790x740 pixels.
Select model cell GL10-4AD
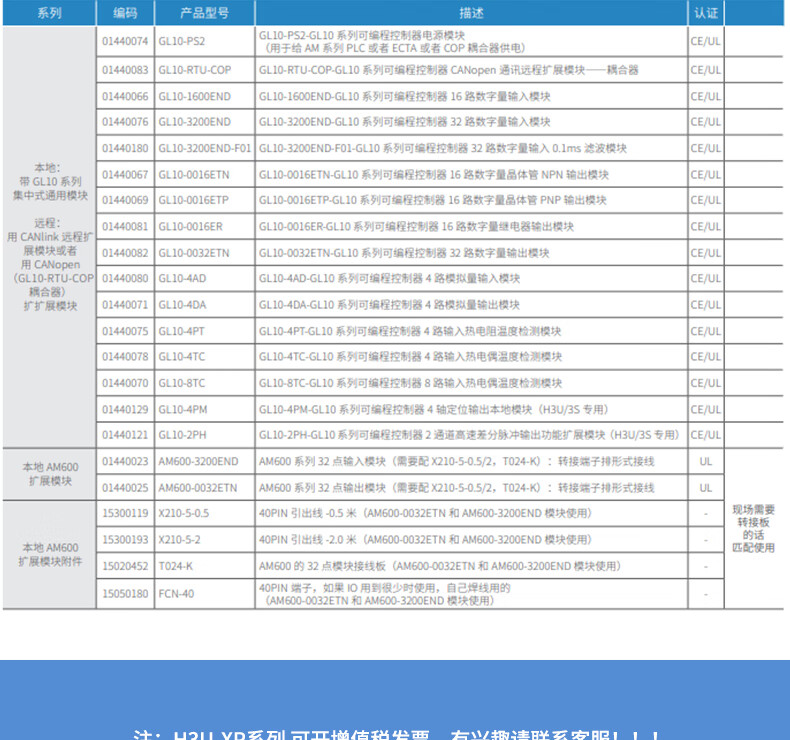[x=205, y=279]
